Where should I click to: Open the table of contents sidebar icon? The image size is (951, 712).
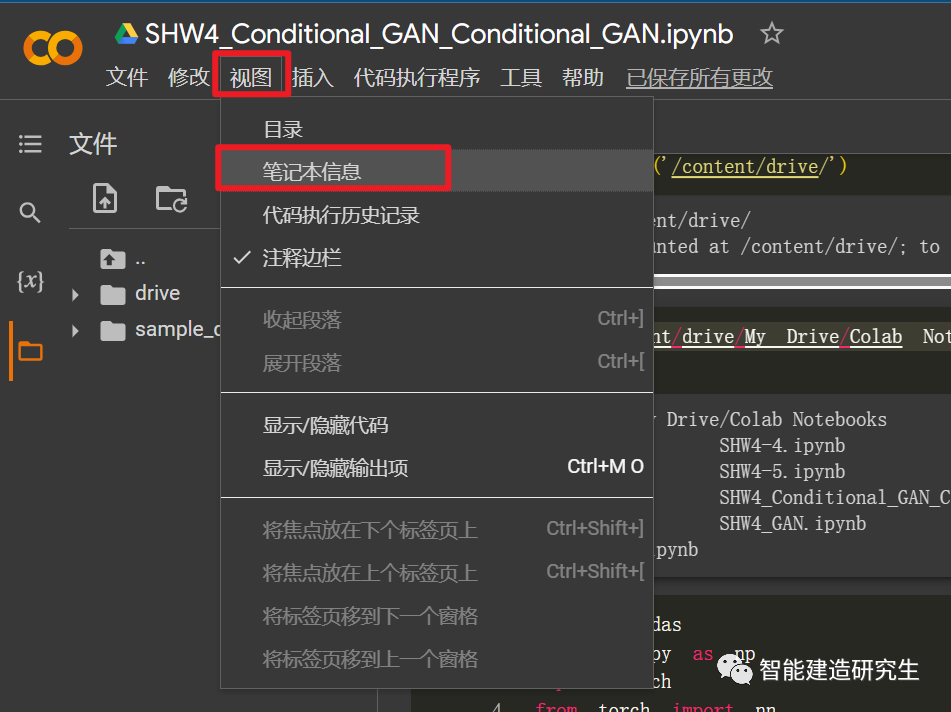click(30, 144)
